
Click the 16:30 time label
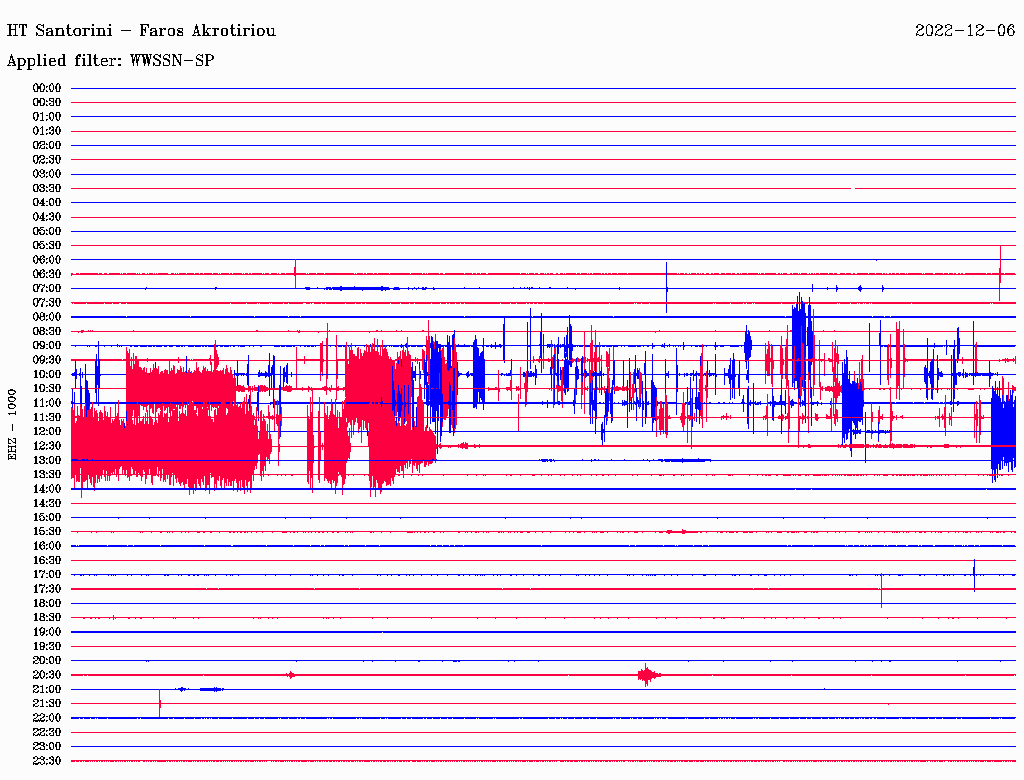[46, 561]
